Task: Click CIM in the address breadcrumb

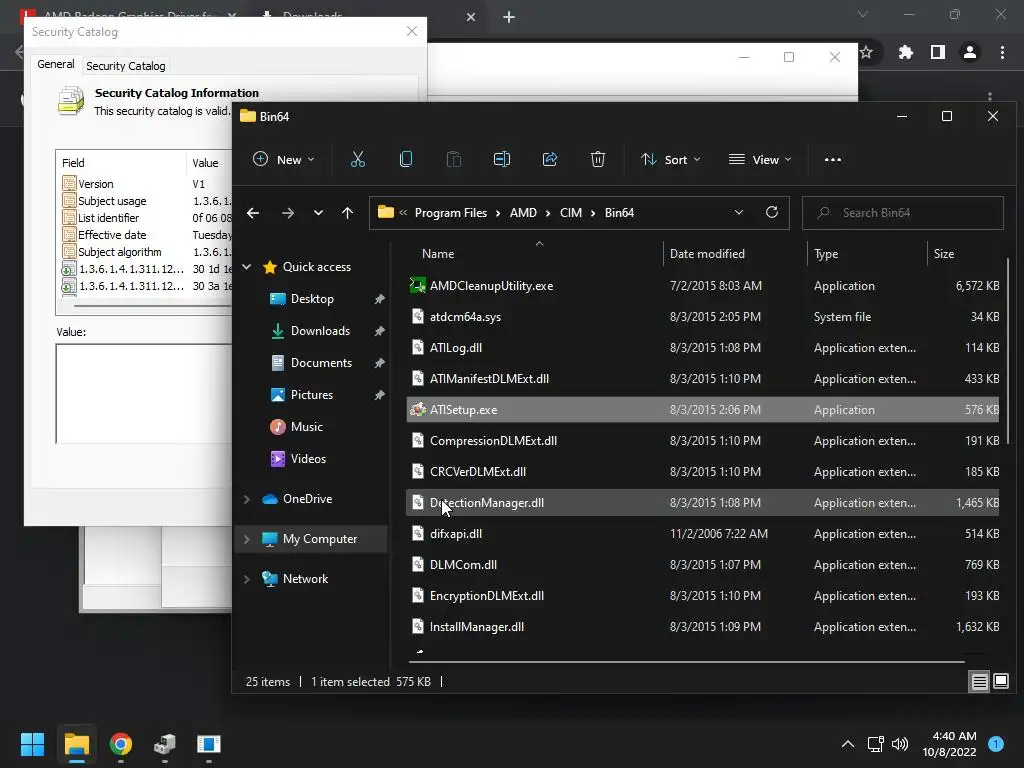Action: [x=571, y=213]
